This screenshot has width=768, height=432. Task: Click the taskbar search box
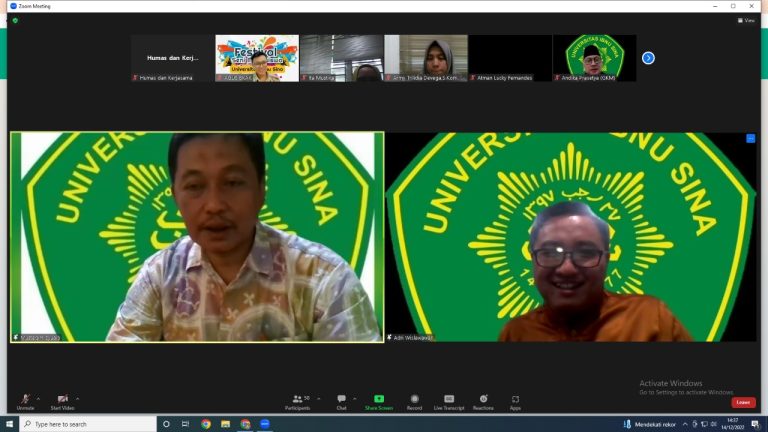[88, 424]
